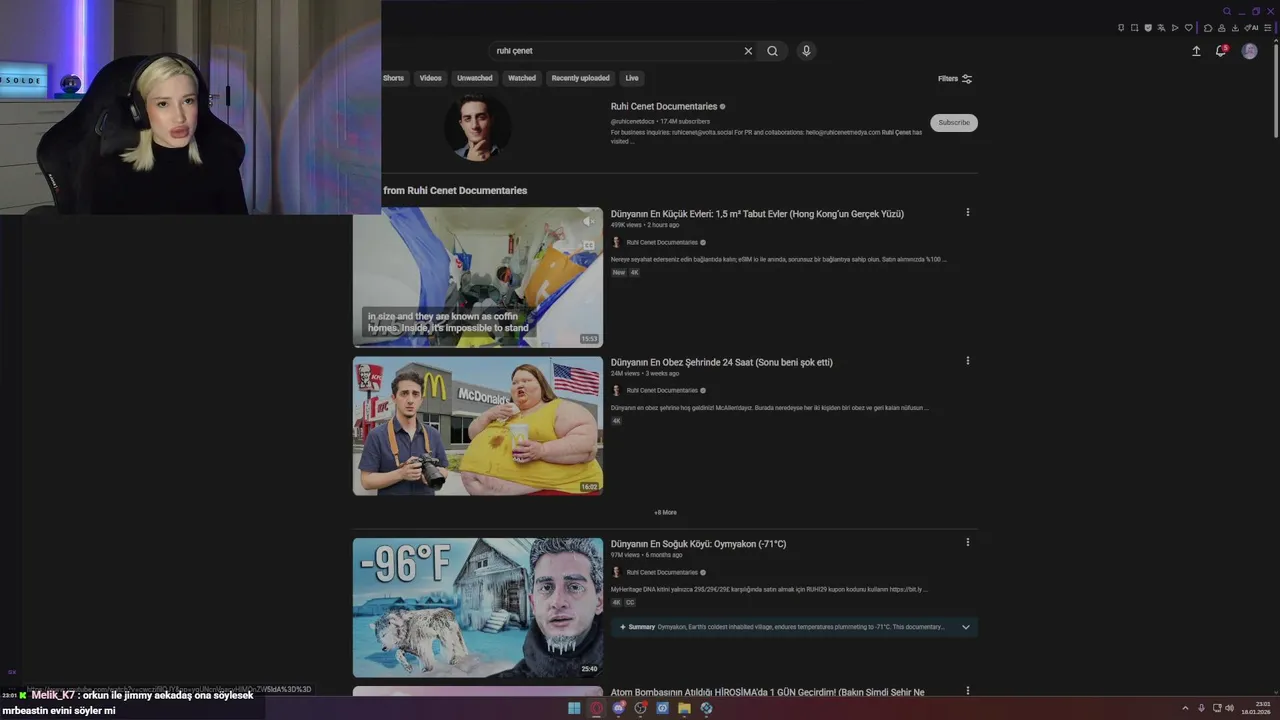Open YouTube notifications bell
1280x720 pixels.
click(1221, 51)
